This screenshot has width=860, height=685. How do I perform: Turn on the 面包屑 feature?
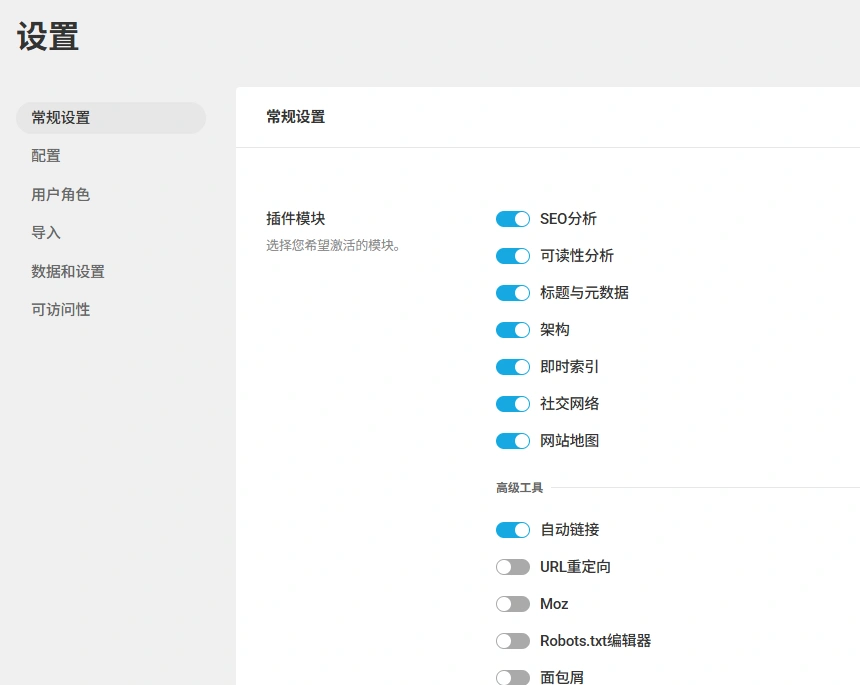point(512,677)
